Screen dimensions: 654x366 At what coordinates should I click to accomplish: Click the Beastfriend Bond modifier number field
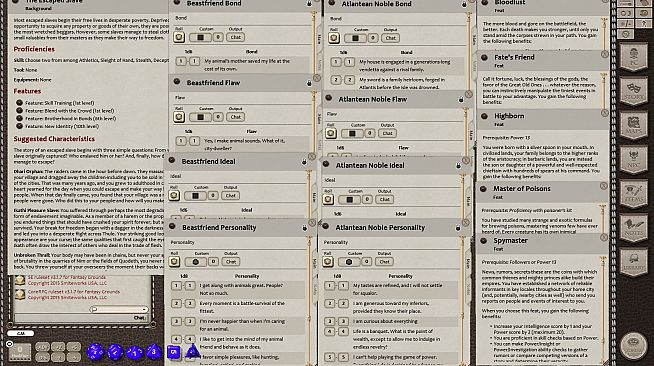pyautogui.click(x=218, y=37)
